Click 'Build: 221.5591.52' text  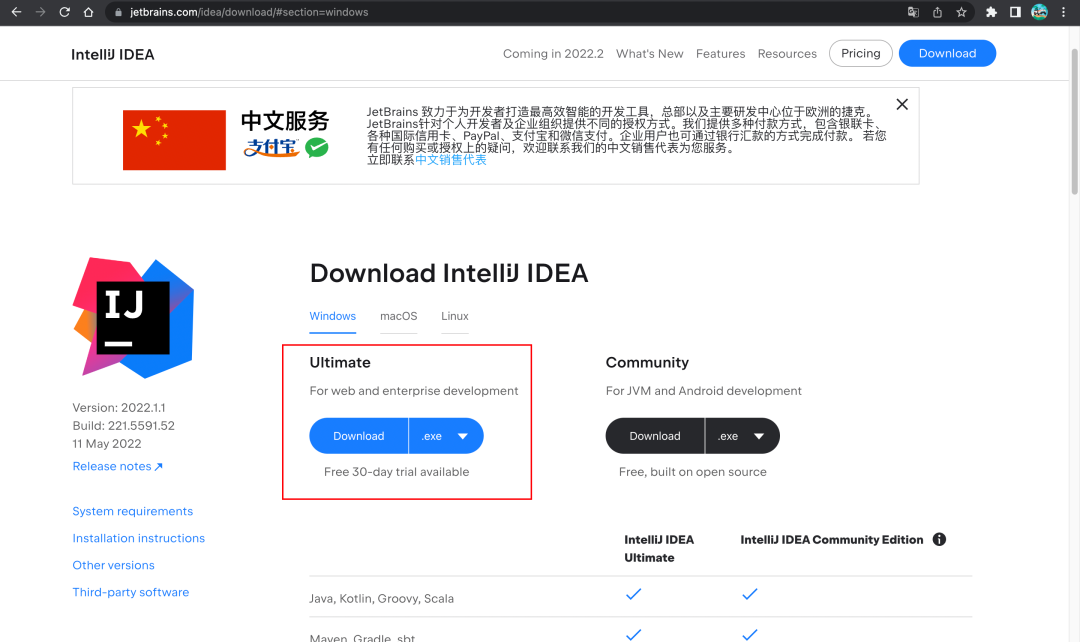(x=124, y=426)
